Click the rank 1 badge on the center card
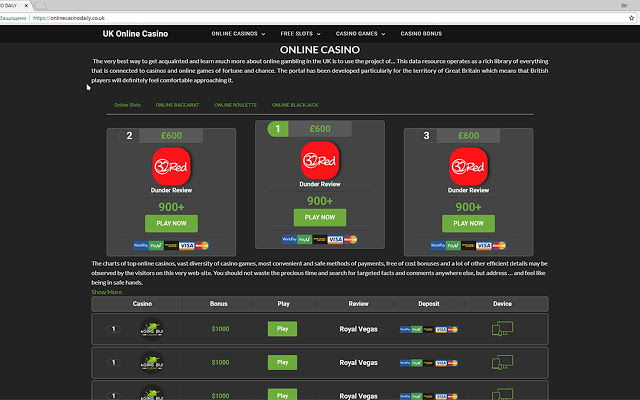The height and width of the screenshot is (400, 640). coord(278,129)
